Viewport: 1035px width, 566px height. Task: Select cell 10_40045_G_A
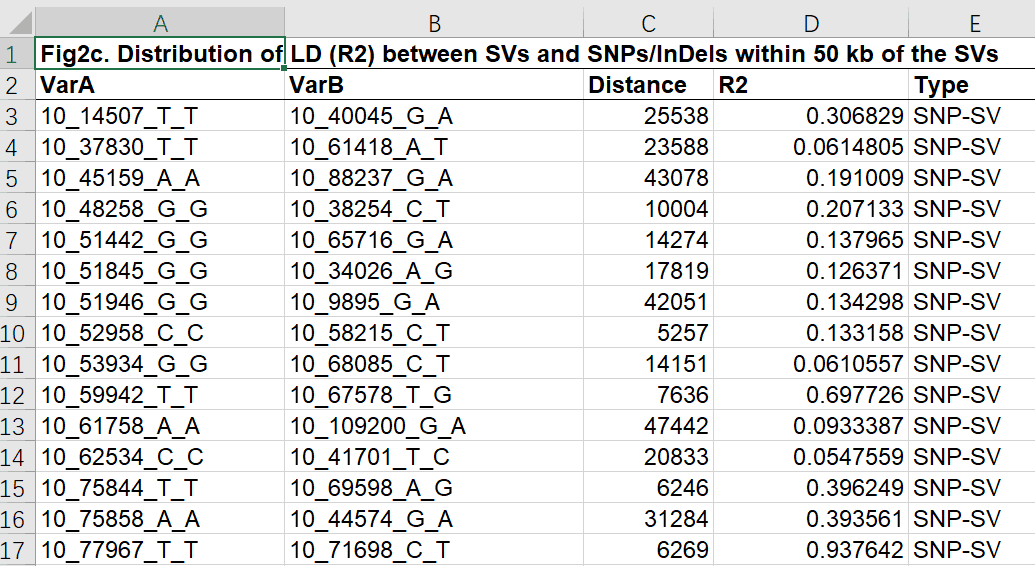(x=434, y=116)
